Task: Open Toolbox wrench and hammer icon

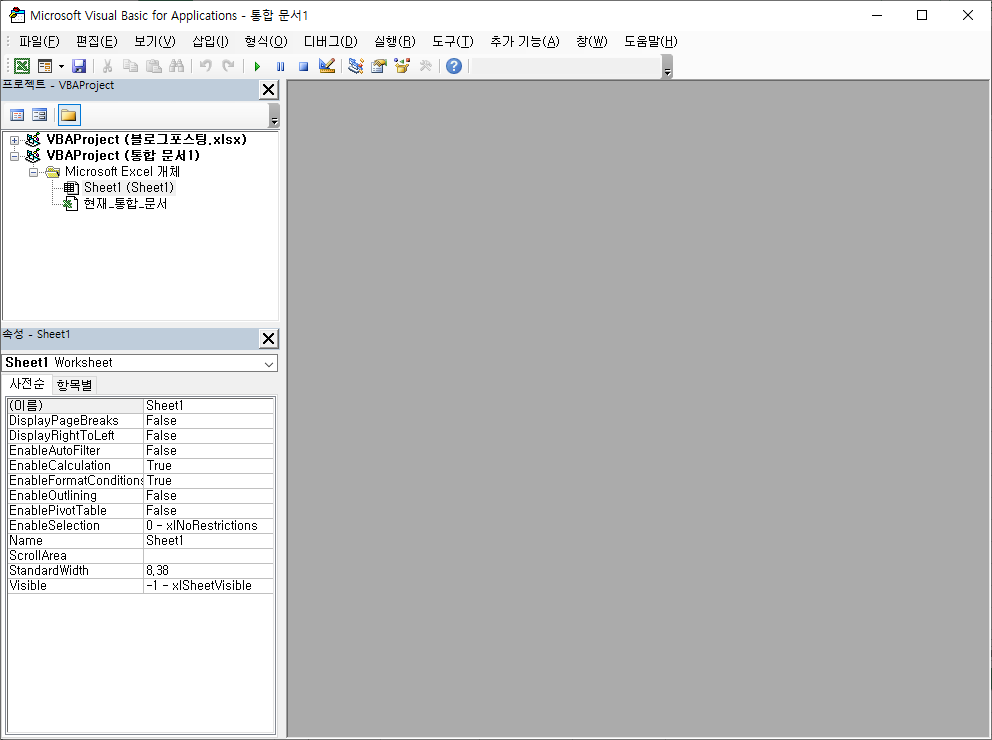Action: [x=425, y=66]
